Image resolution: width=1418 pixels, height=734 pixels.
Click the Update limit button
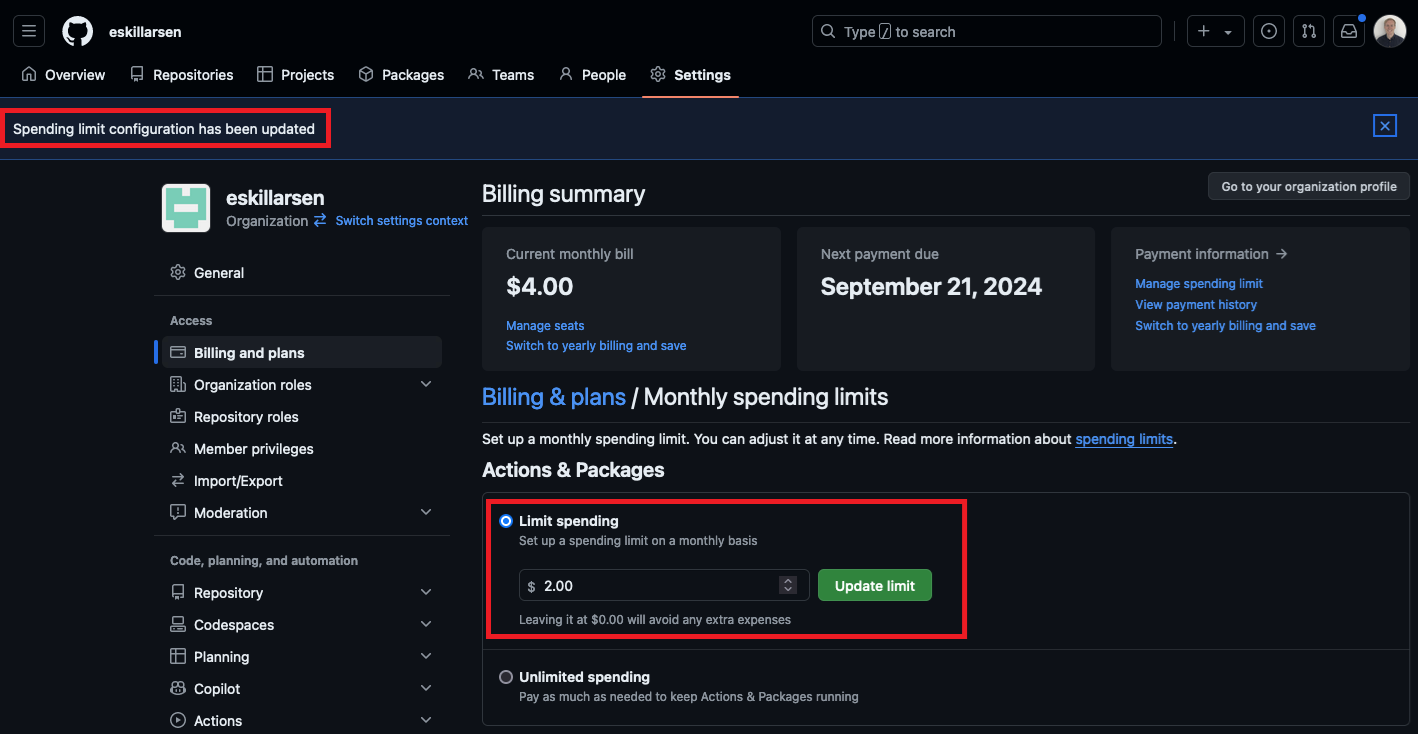coord(875,586)
